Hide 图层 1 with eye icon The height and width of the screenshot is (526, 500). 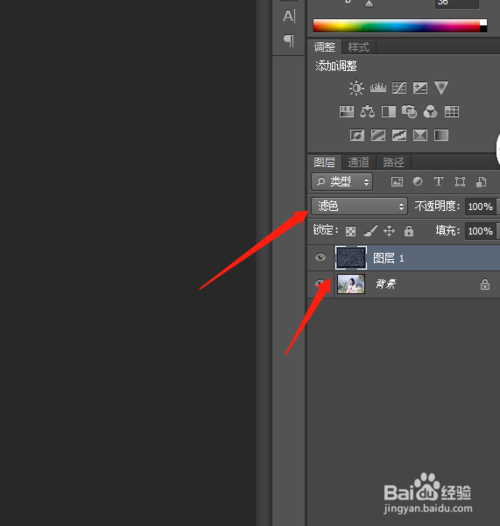(x=320, y=257)
